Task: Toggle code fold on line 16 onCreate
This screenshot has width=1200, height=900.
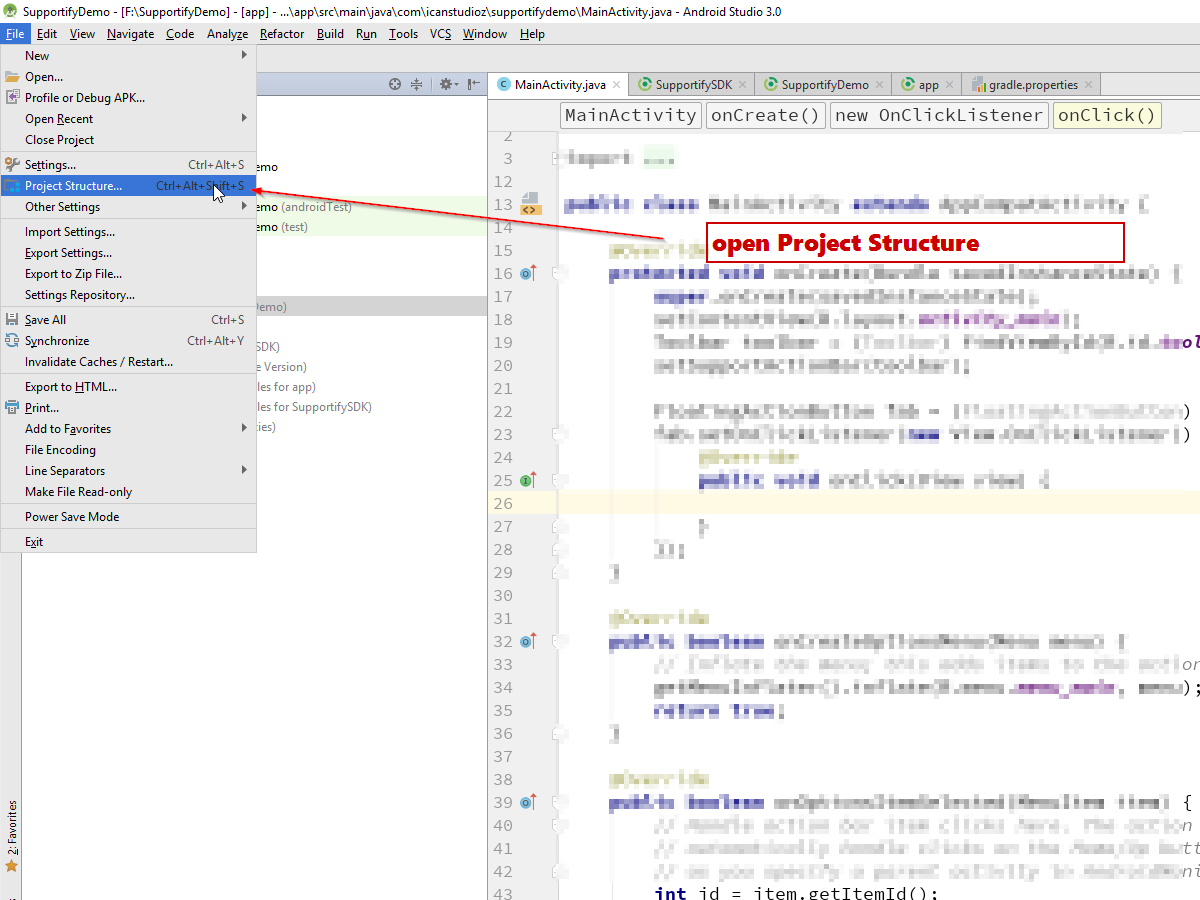Action: click(x=560, y=274)
